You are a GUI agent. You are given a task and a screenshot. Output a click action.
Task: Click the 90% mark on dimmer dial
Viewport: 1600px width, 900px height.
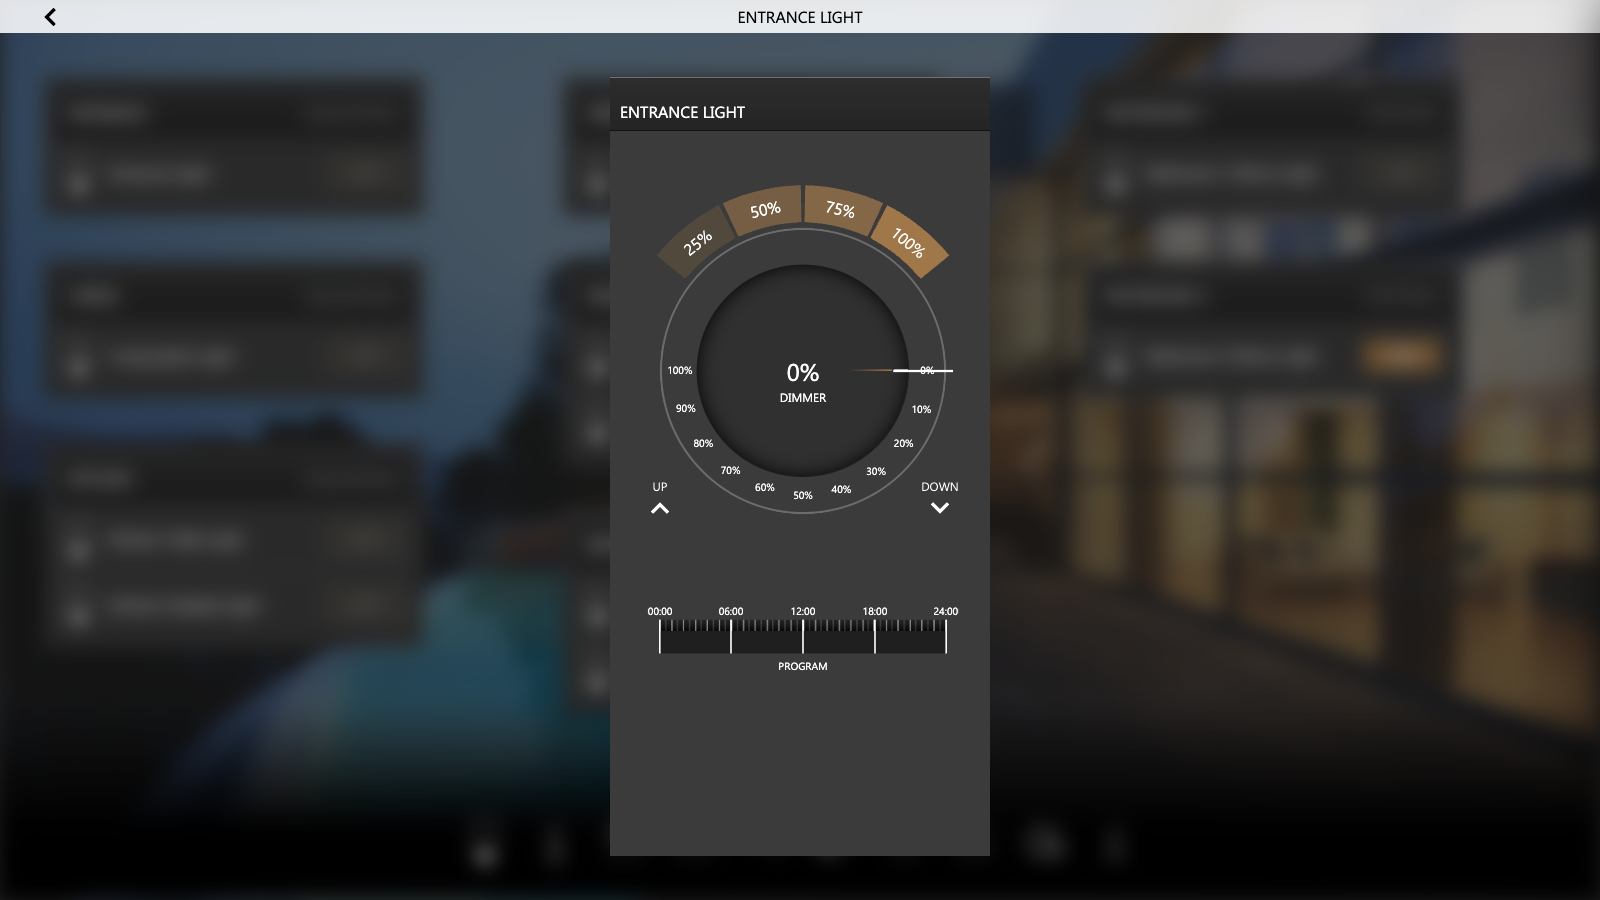685,408
